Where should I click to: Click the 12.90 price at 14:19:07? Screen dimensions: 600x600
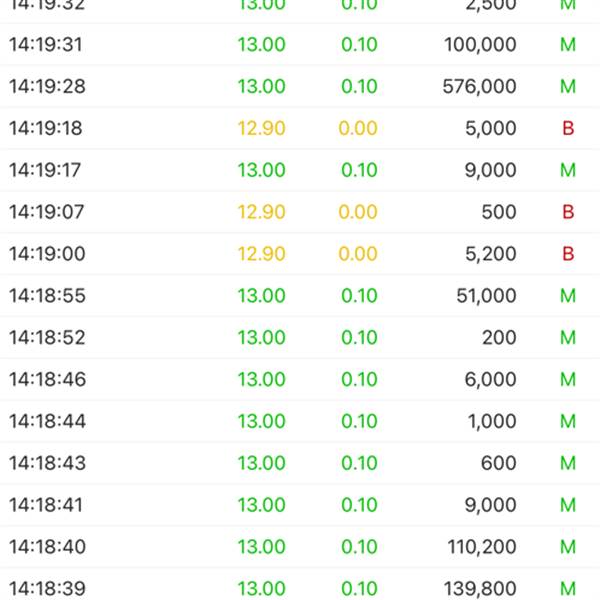click(x=261, y=212)
